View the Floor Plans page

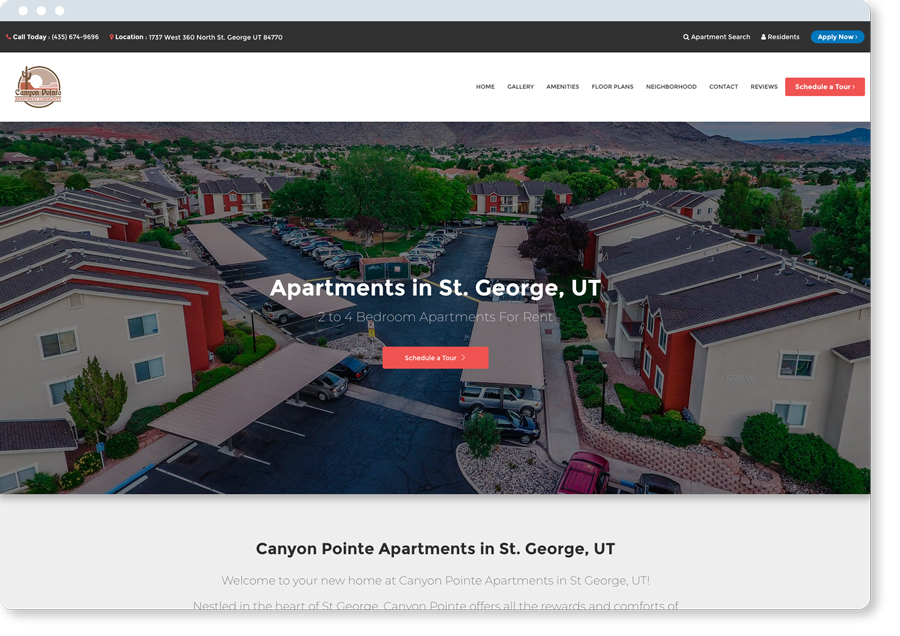(x=612, y=87)
